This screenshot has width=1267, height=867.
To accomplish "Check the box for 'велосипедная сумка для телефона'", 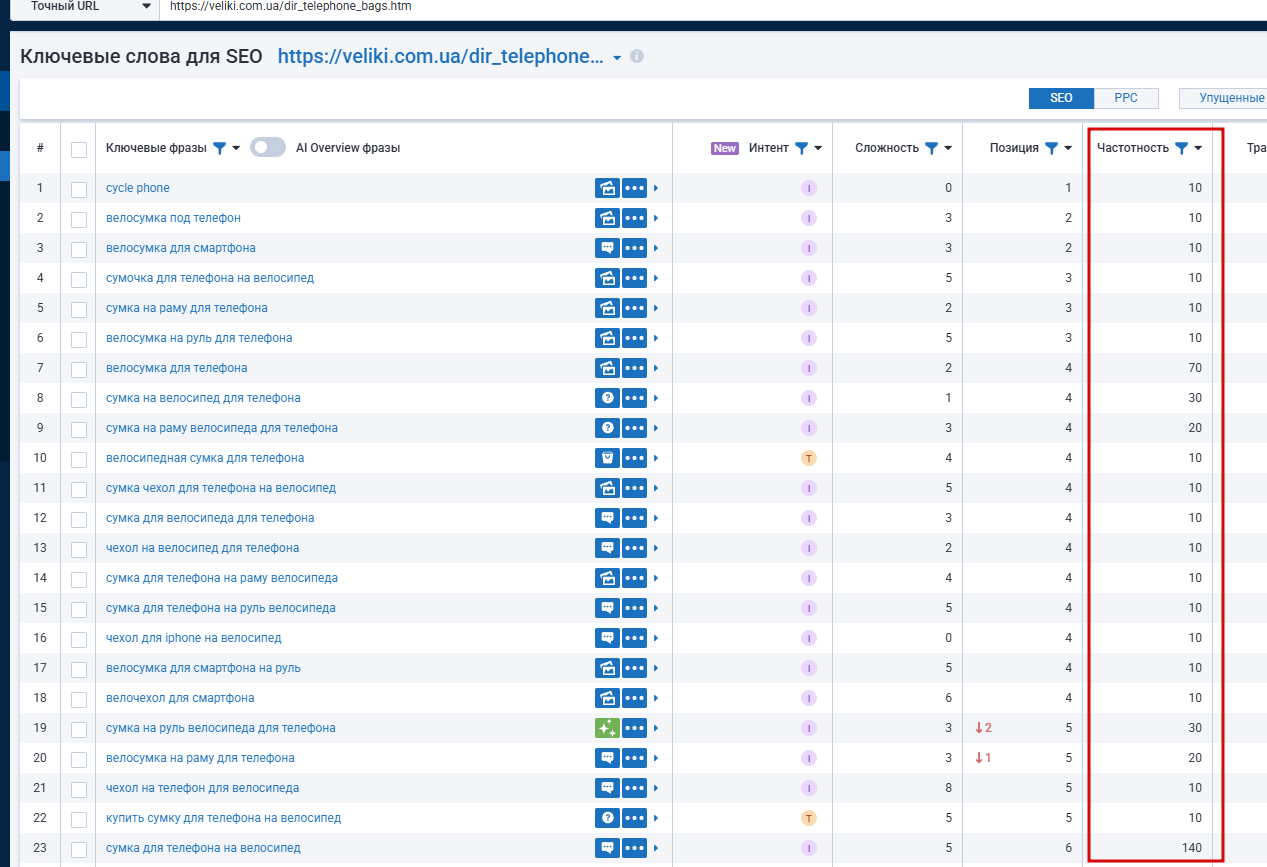I will 79,459.
